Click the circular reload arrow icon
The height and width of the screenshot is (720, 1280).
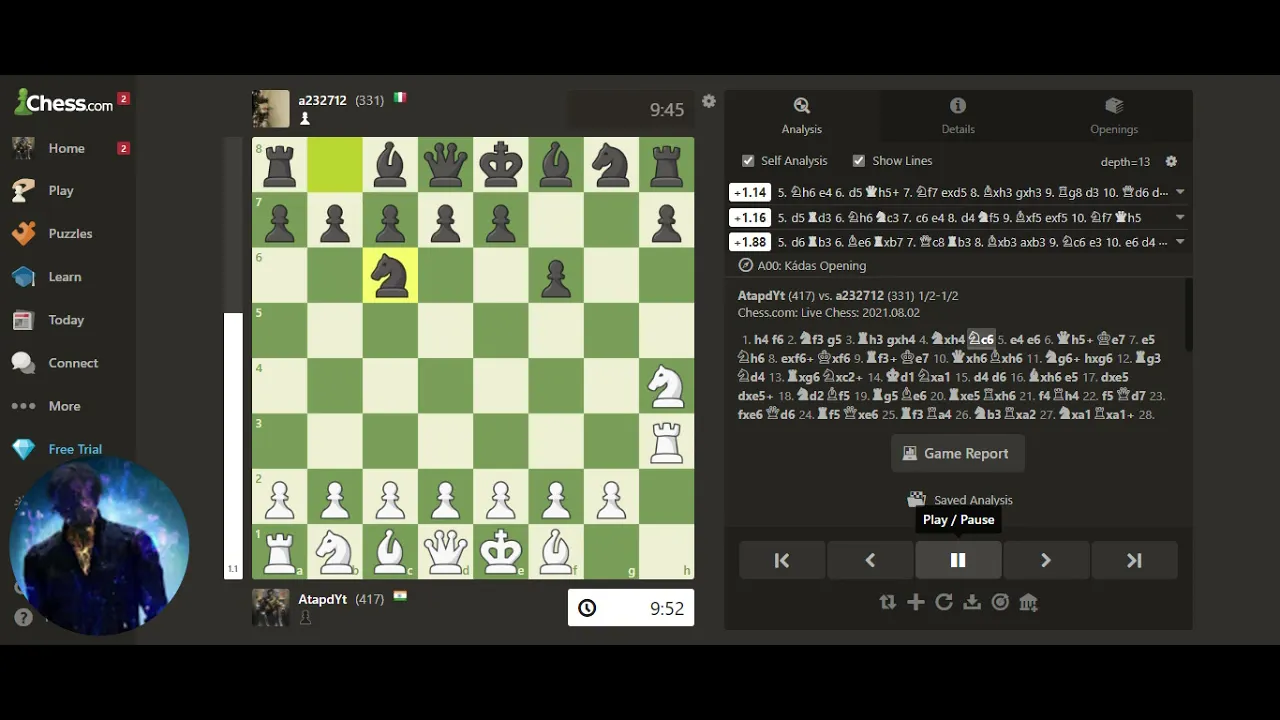[944, 602]
